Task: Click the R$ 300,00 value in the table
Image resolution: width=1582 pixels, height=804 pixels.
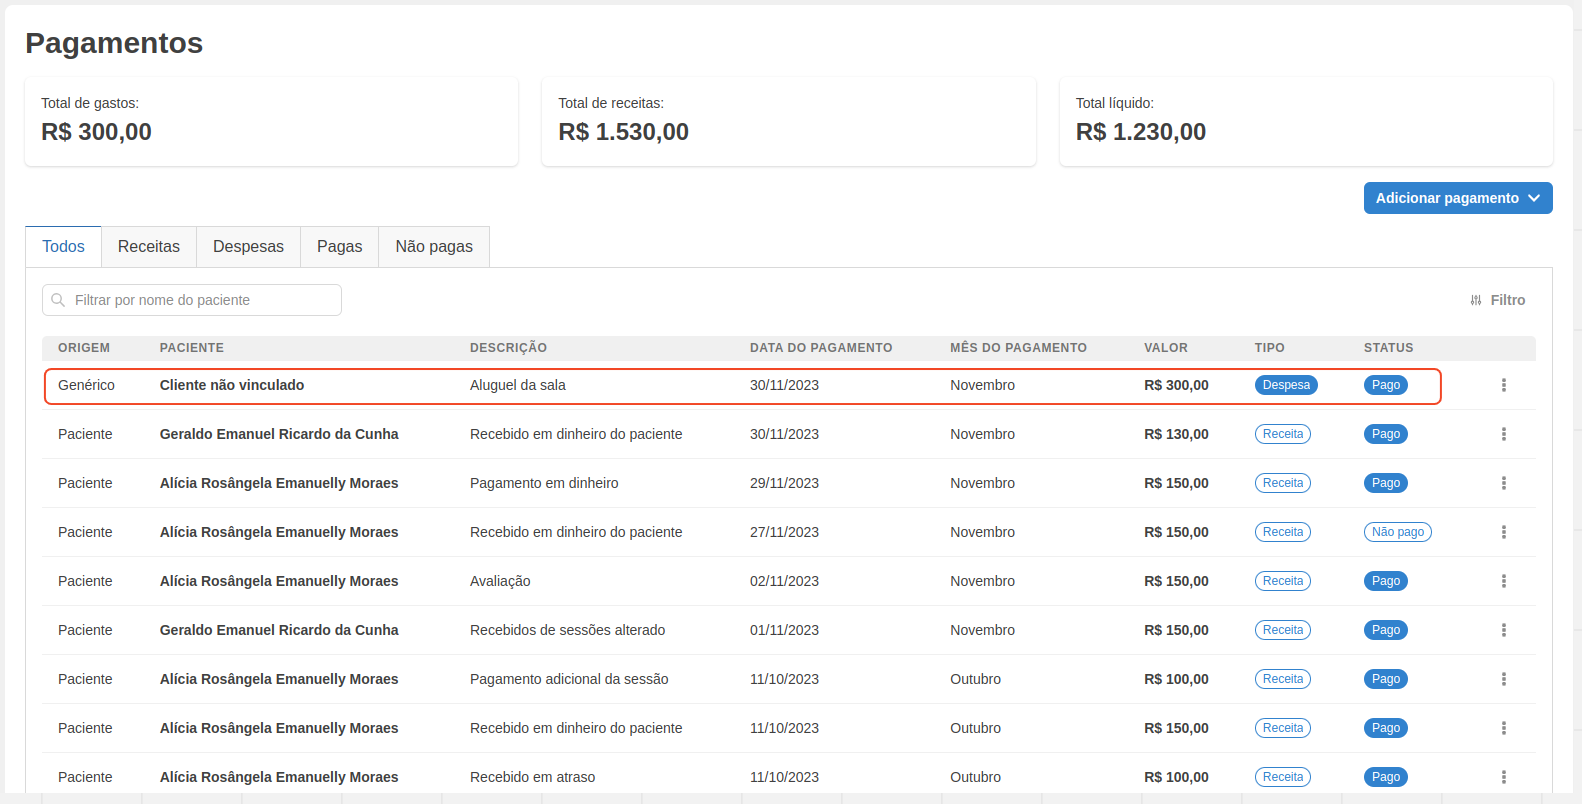Action: (x=1176, y=385)
